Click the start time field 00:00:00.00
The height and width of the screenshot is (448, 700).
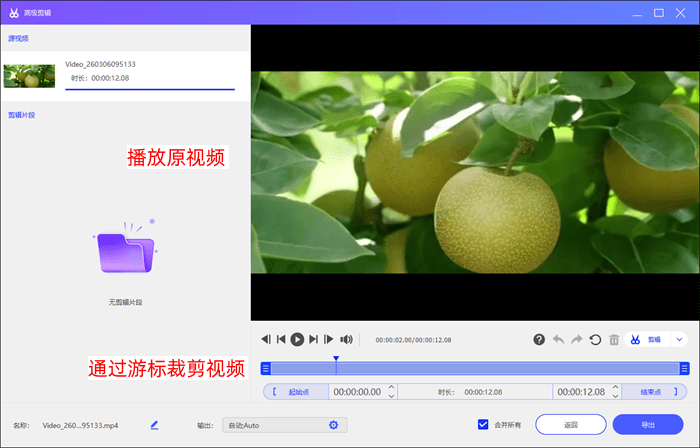pos(357,392)
